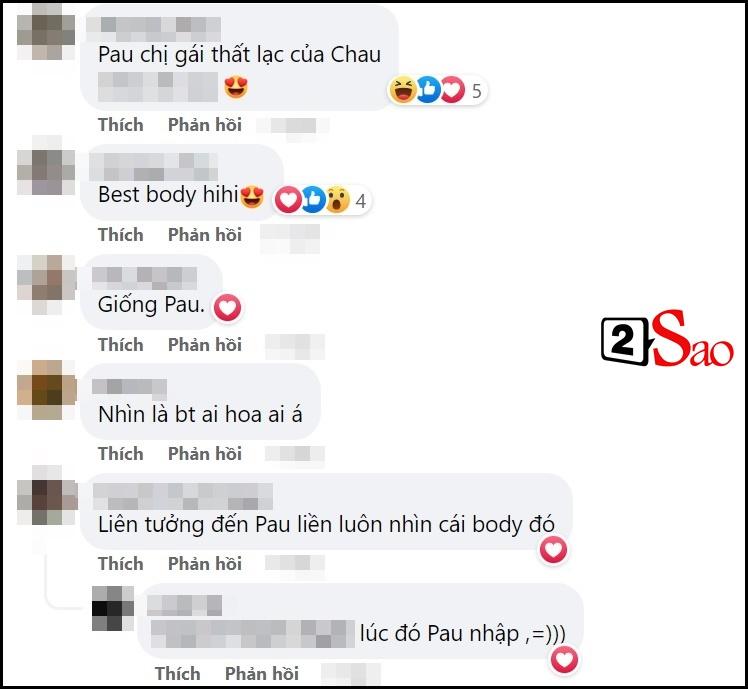748x689 pixels.
Task: Click Phản hồi under 'Giống Pau.' comment
Action: pyautogui.click(x=205, y=344)
